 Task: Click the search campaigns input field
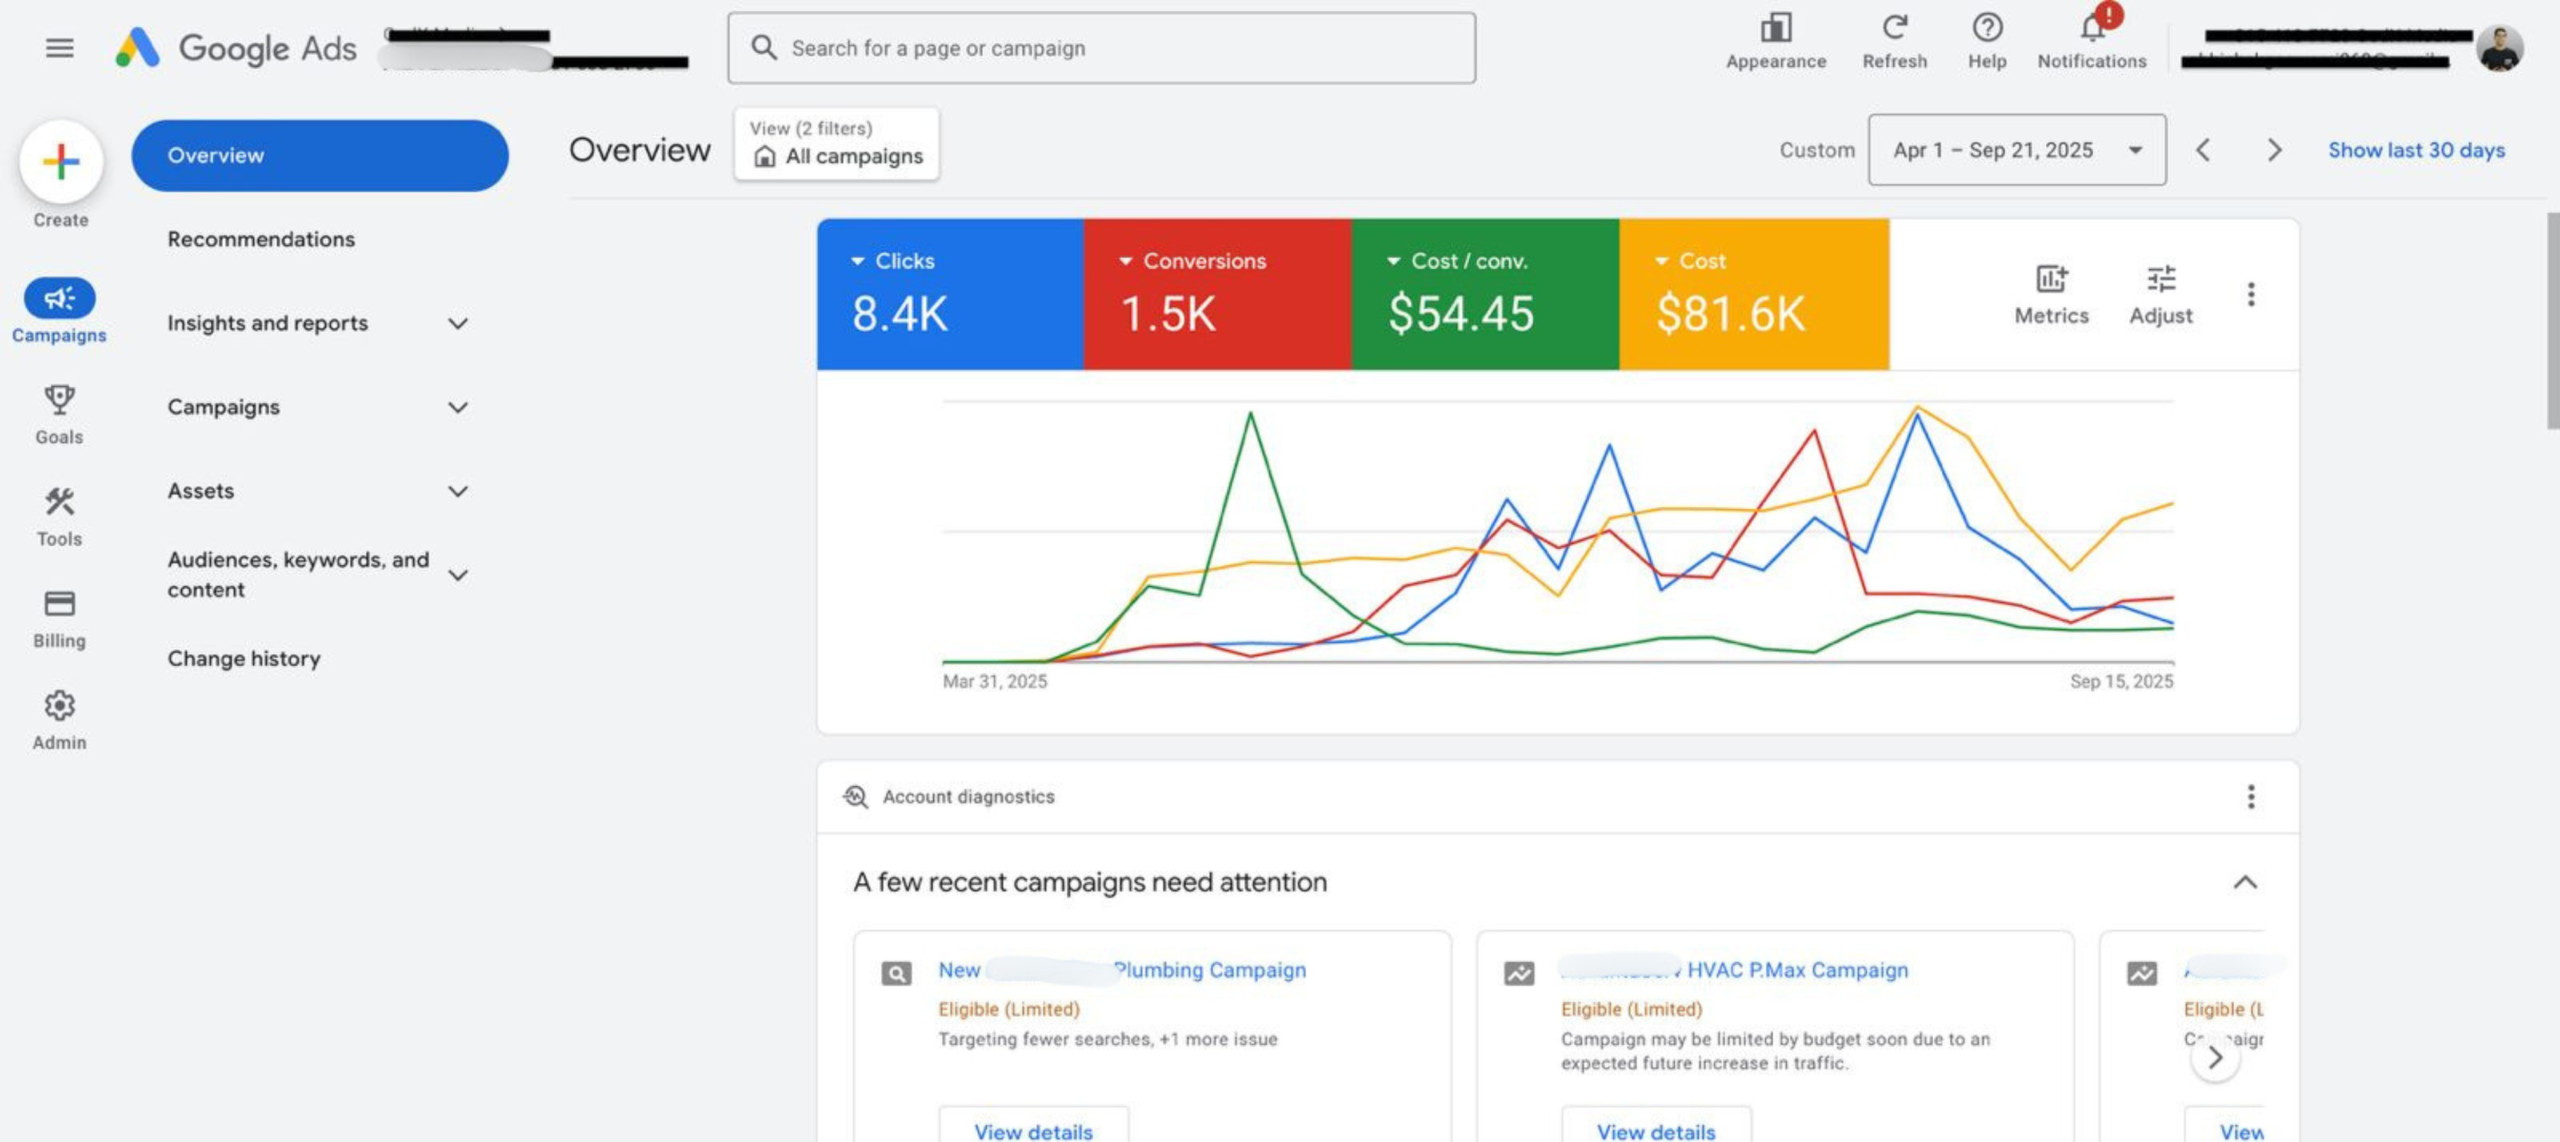click(1101, 48)
